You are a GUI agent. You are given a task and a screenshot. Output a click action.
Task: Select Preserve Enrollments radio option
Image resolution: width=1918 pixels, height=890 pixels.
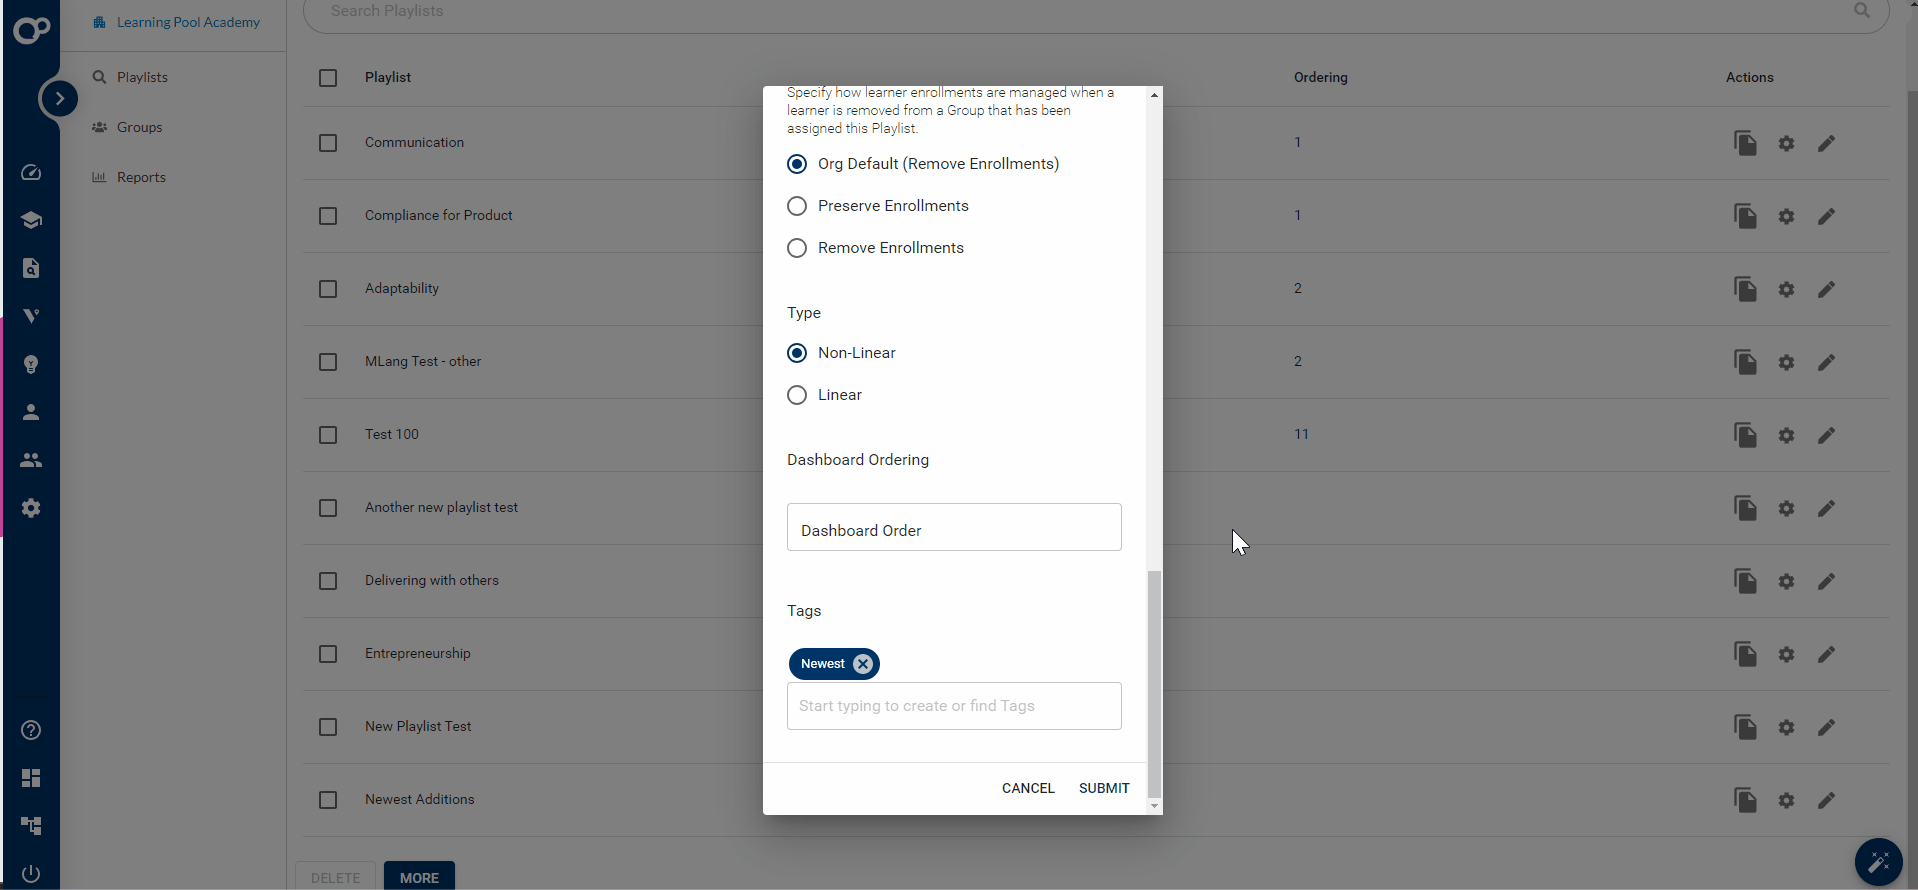[x=797, y=206]
